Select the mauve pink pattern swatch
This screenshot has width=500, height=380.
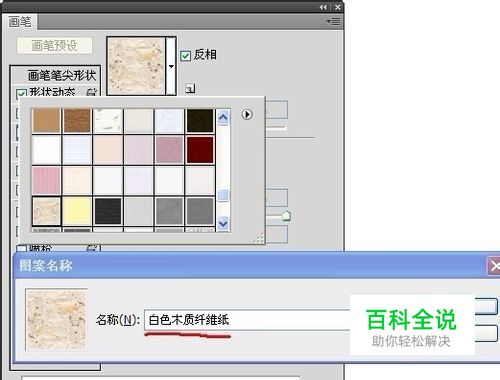pos(169,149)
